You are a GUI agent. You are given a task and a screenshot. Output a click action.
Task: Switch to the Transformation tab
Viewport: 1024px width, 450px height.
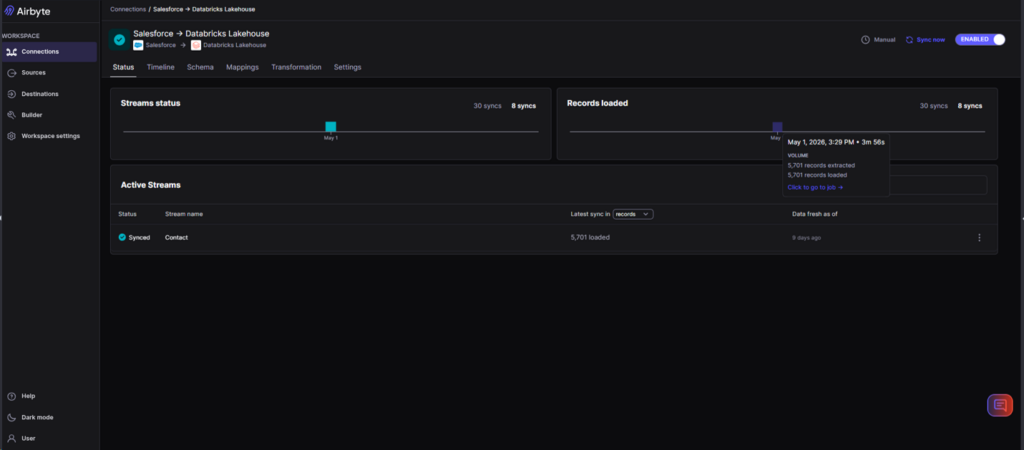pos(296,67)
